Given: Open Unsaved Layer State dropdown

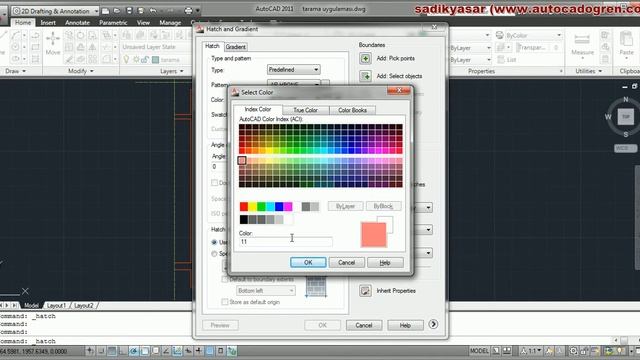Looking at the screenshot, I should (156, 47).
